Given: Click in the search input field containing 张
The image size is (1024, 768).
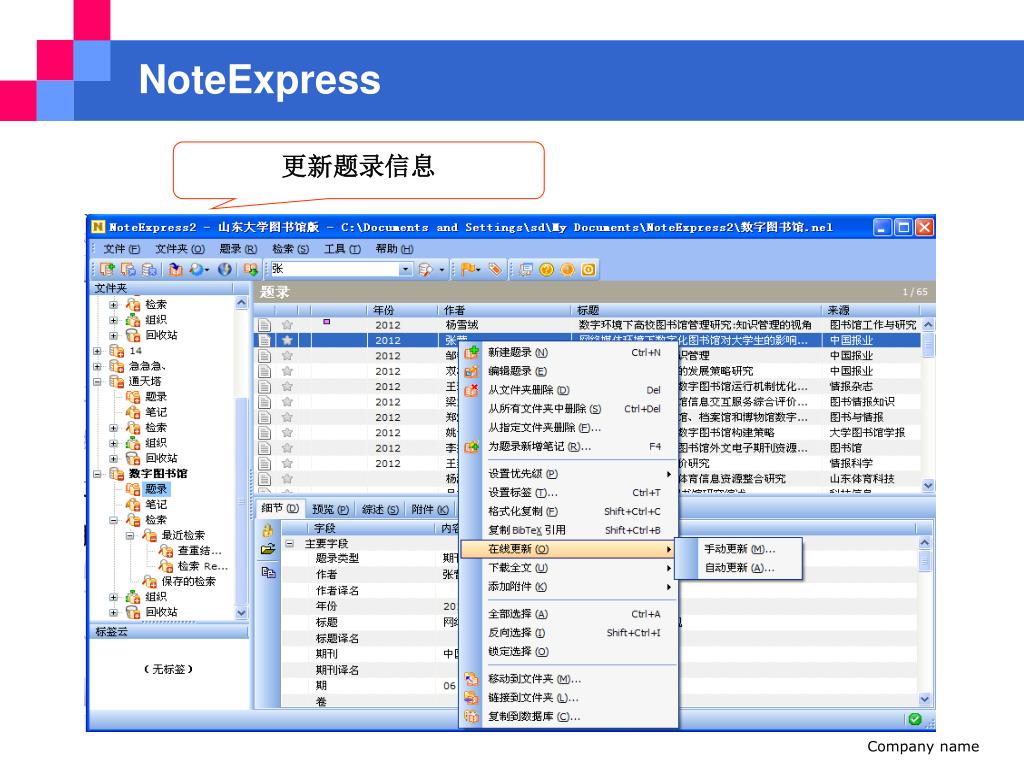Looking at the screenshot, I should pos(334,269).
